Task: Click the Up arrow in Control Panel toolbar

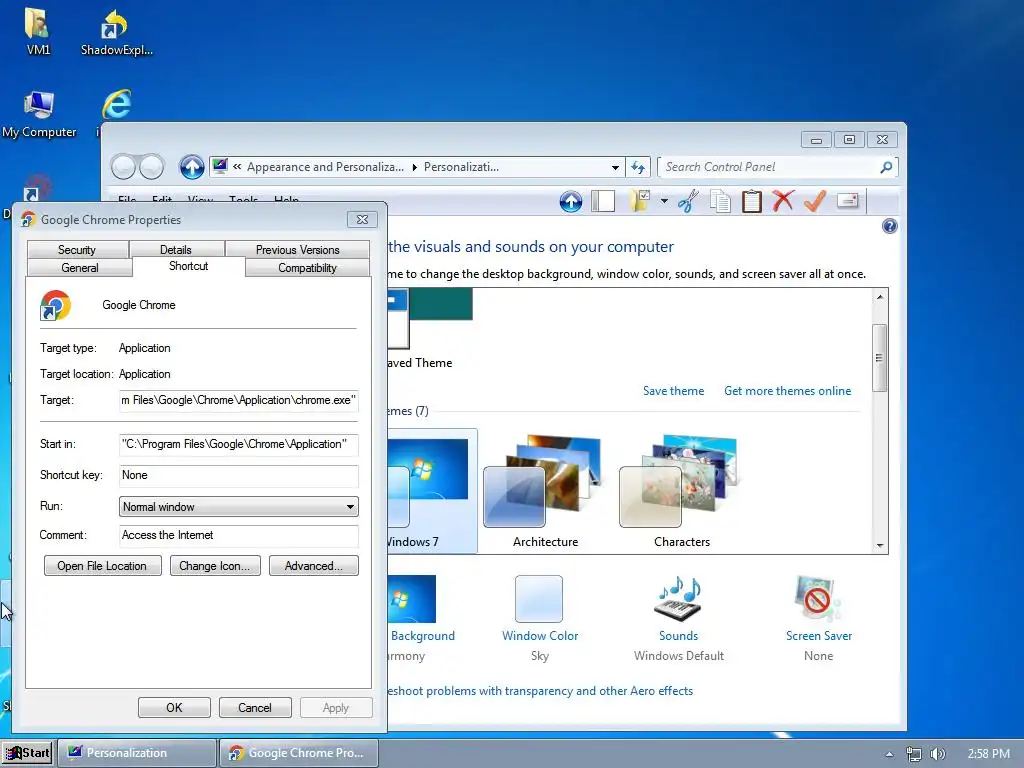Action: click(571, 202)
